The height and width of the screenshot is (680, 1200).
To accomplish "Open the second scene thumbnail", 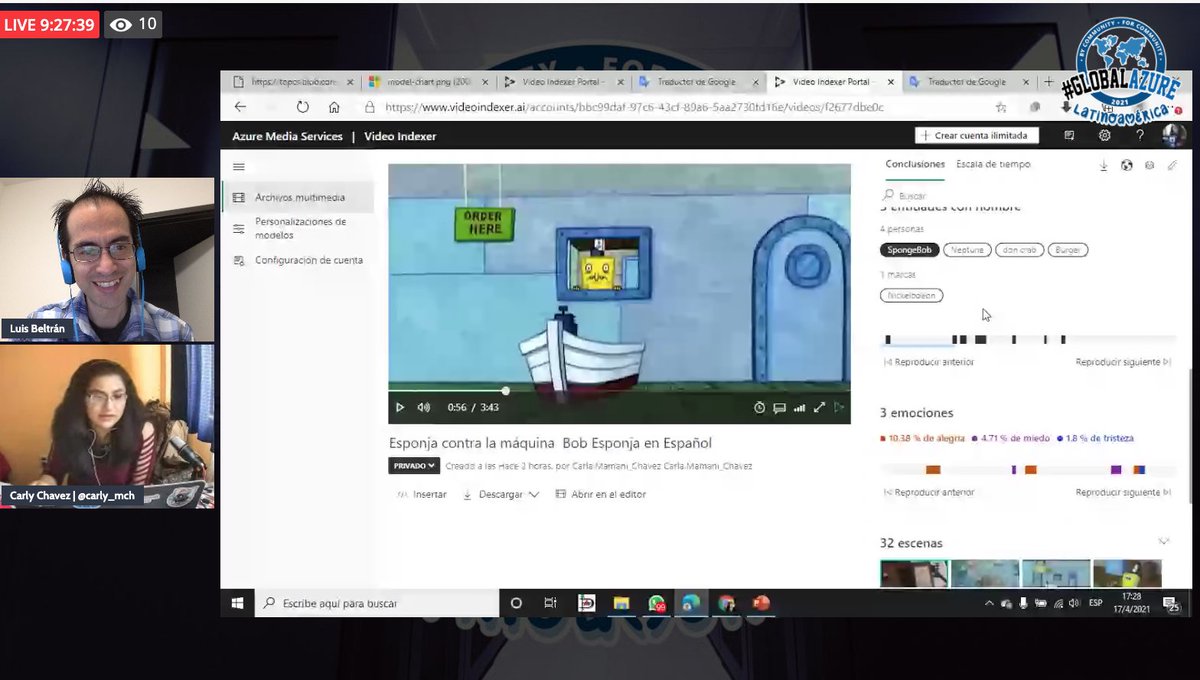I will click(985, 574).
